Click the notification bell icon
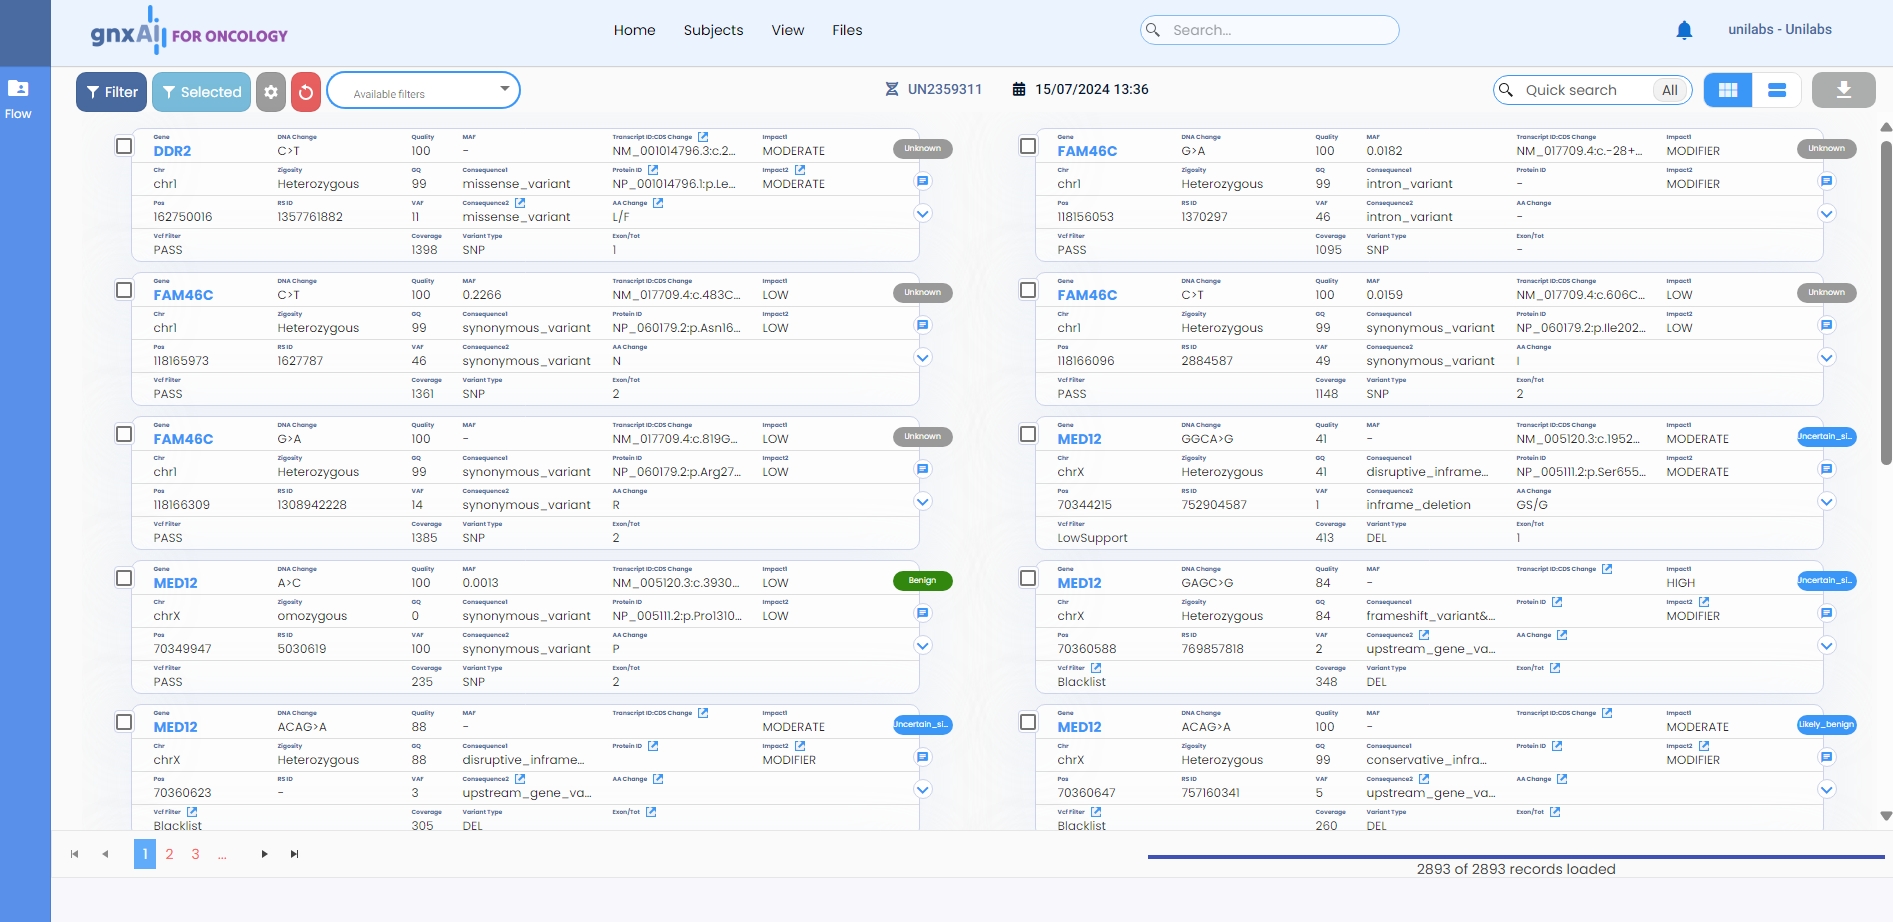The image size is (1893, 922). point(1684,30)
